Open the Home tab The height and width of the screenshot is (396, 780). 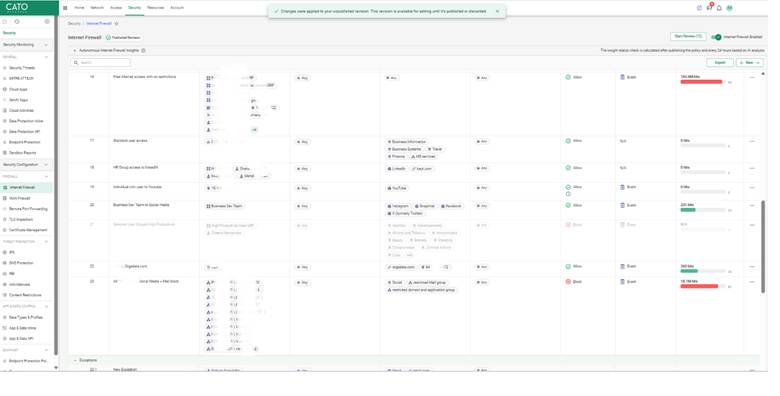click(x=79, y=8)
